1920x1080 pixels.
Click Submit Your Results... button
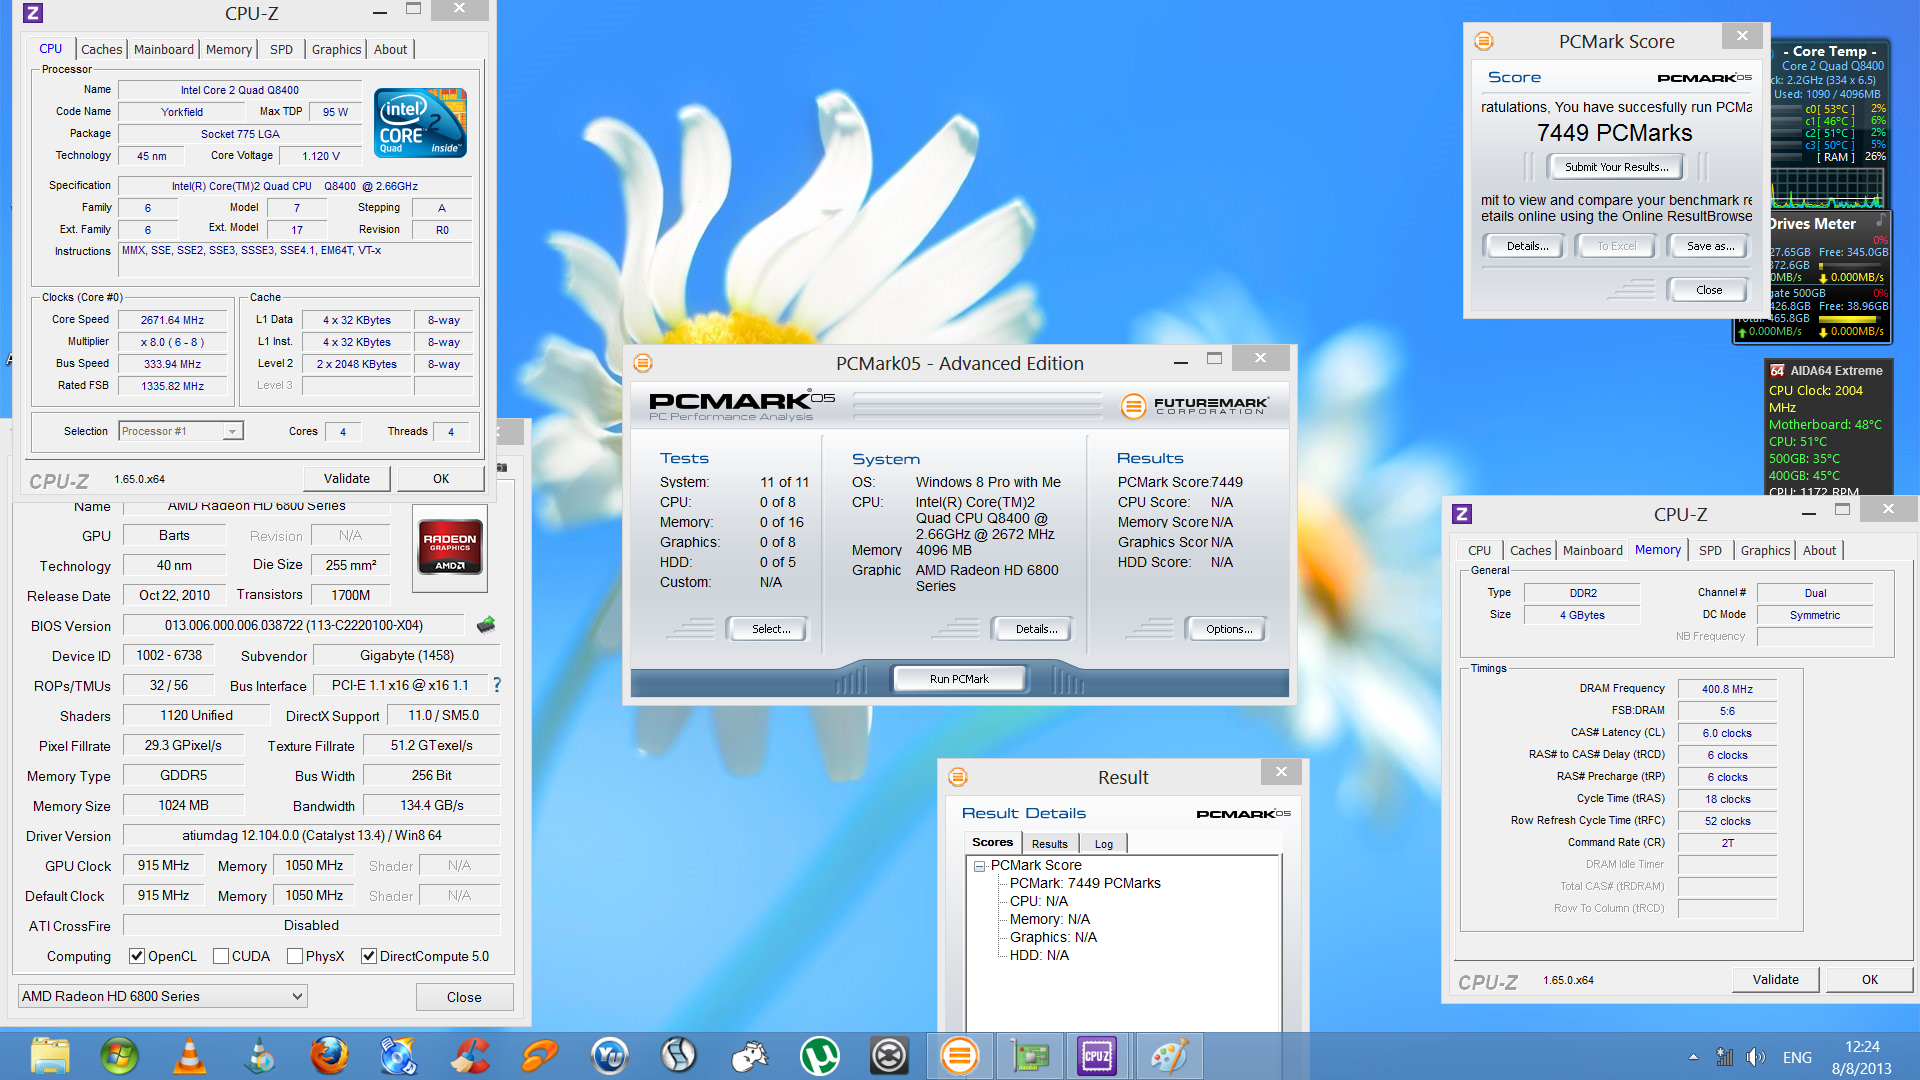pos(1616,167)
